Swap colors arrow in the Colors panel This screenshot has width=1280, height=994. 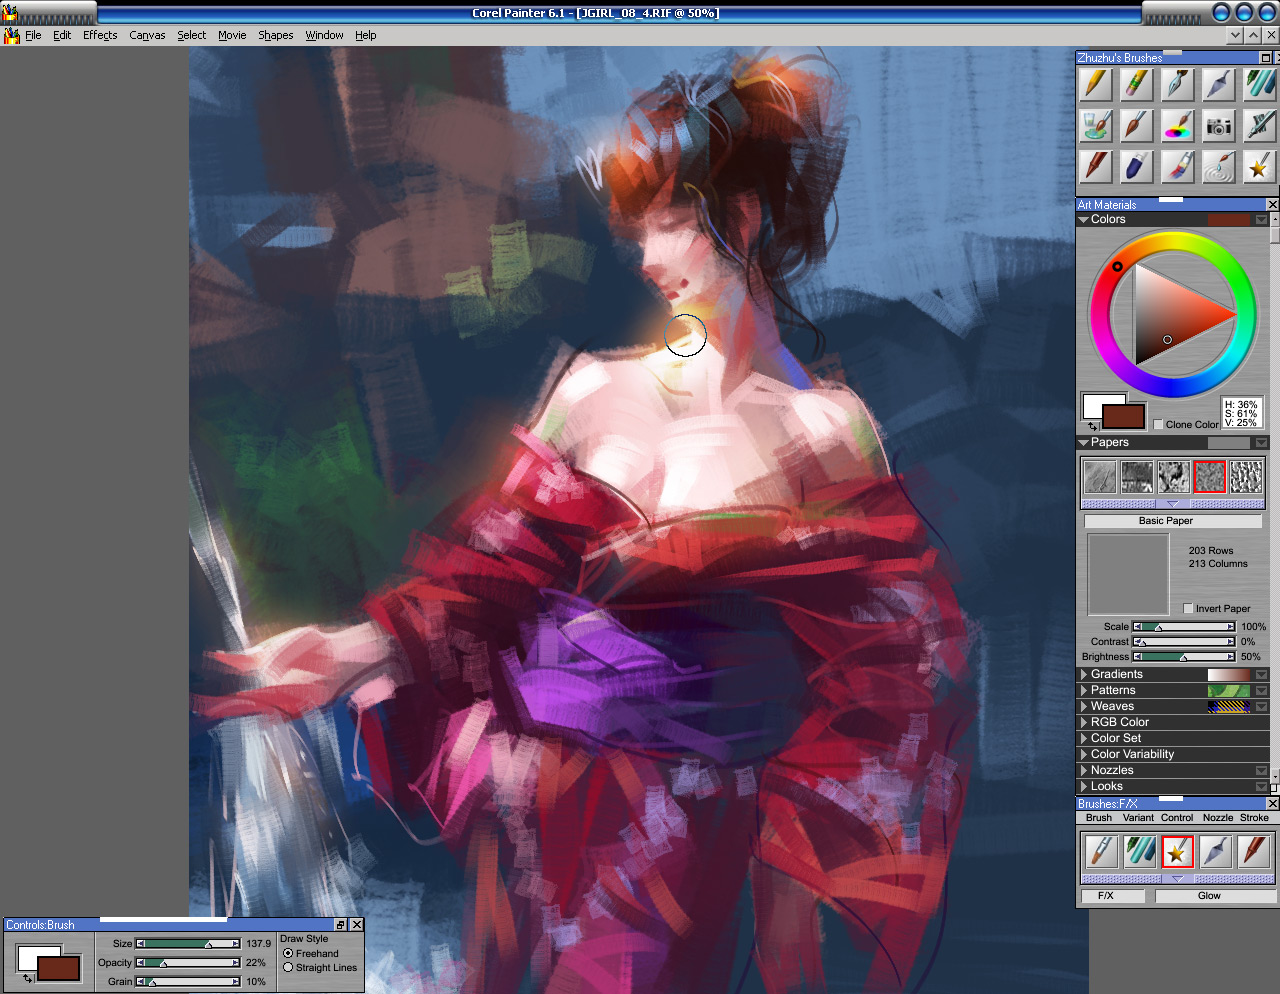point(1093,427)
